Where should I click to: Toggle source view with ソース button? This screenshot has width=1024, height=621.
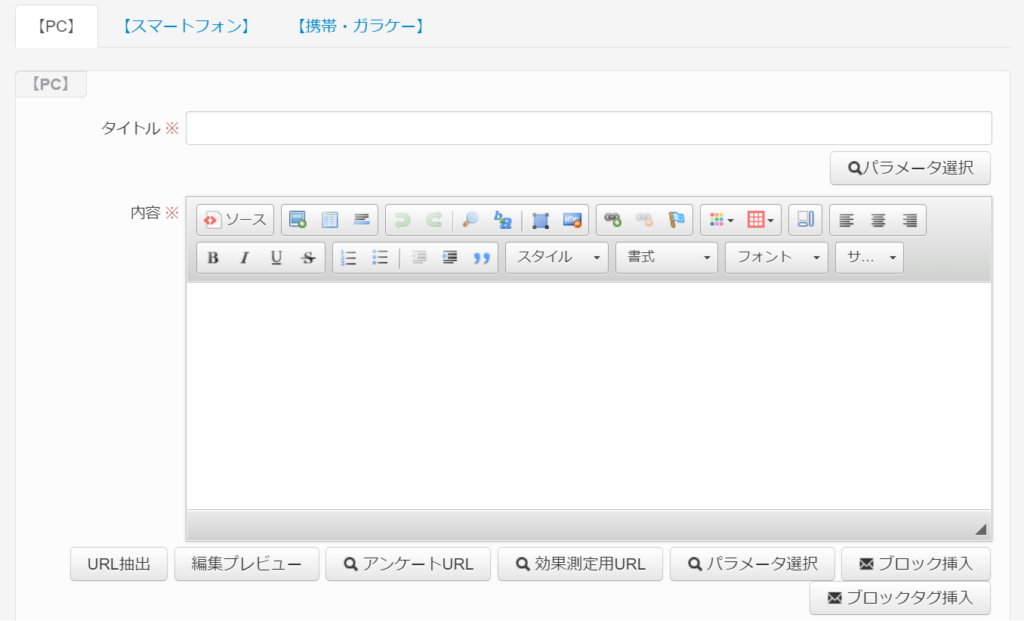(x=236, y=220)
